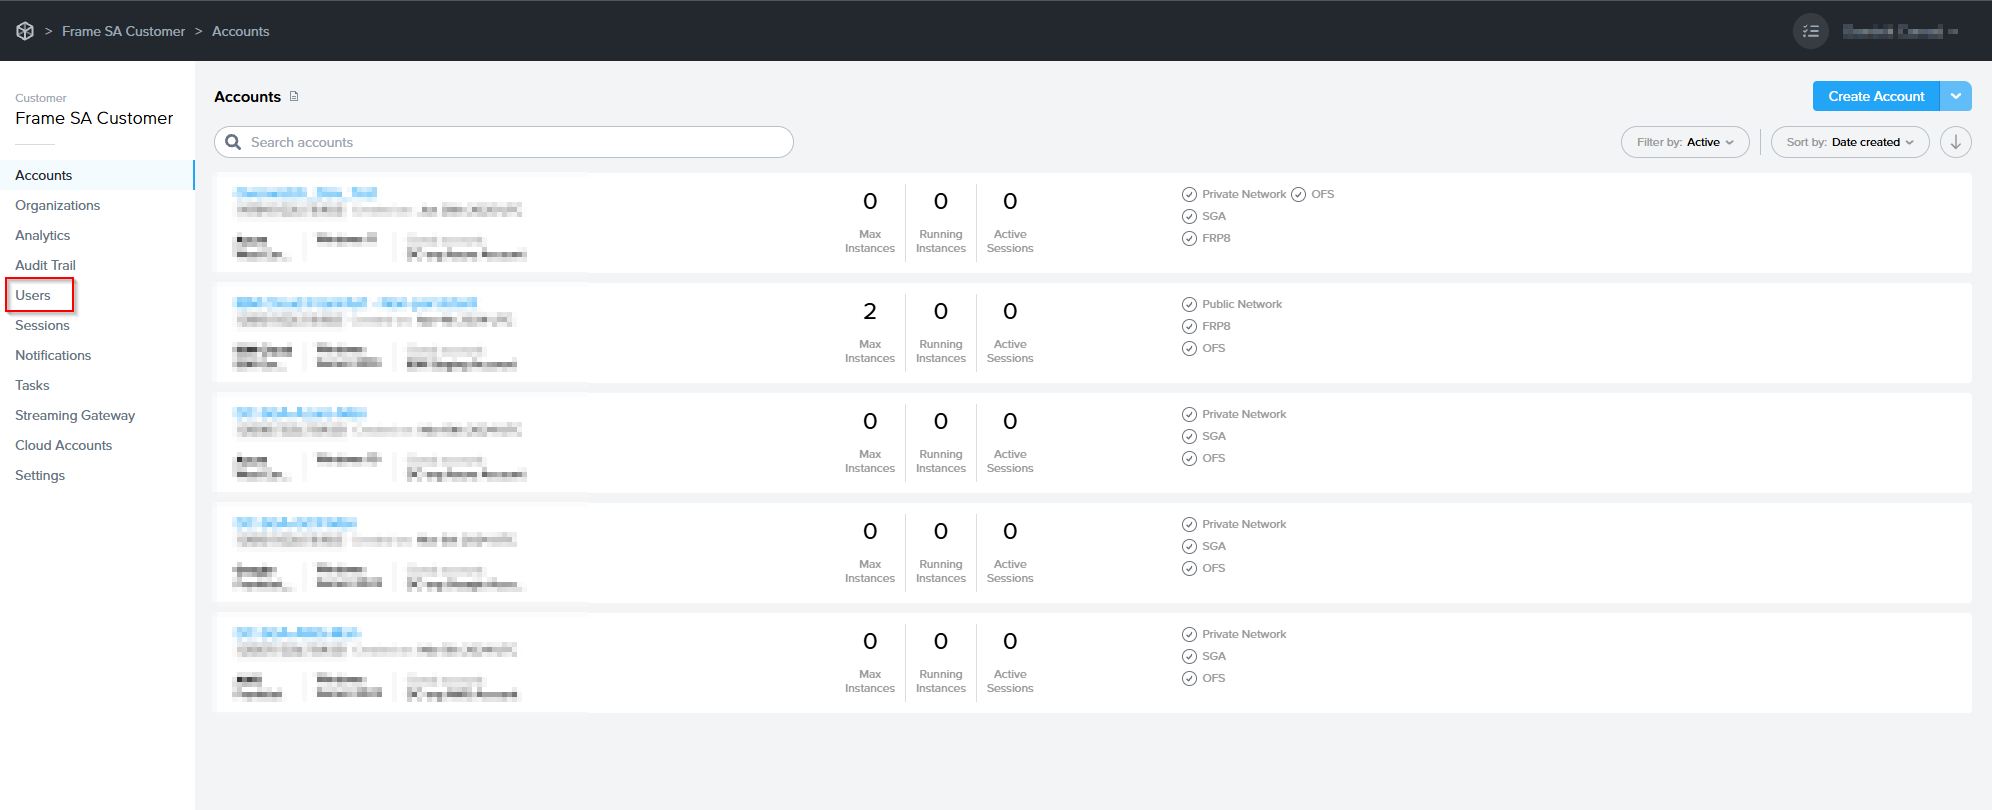
Task: Click first account's FRP8 checkmark icon
Action: 1189,239
